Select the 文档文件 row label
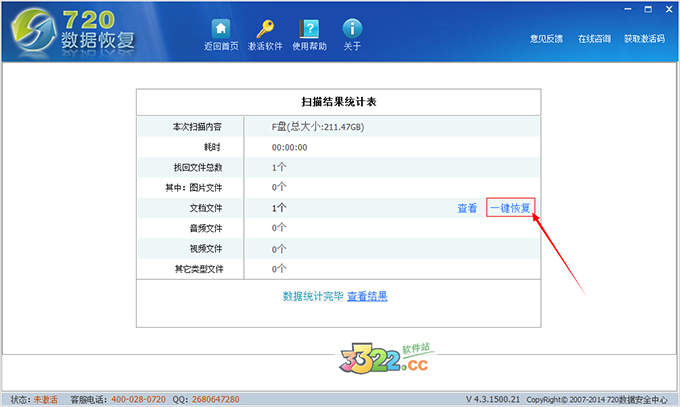Image resolution: width=680 pixels, height=407 pixels. point(206,208)
